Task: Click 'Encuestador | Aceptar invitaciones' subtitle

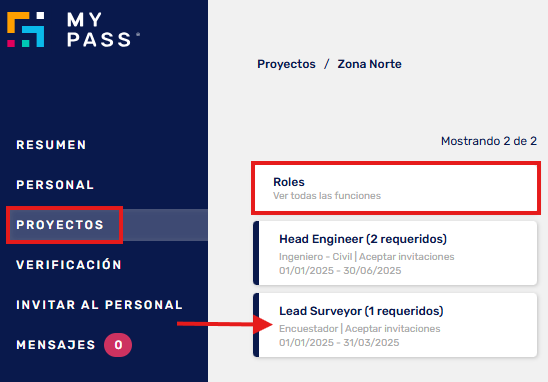Action: [360, 329]
